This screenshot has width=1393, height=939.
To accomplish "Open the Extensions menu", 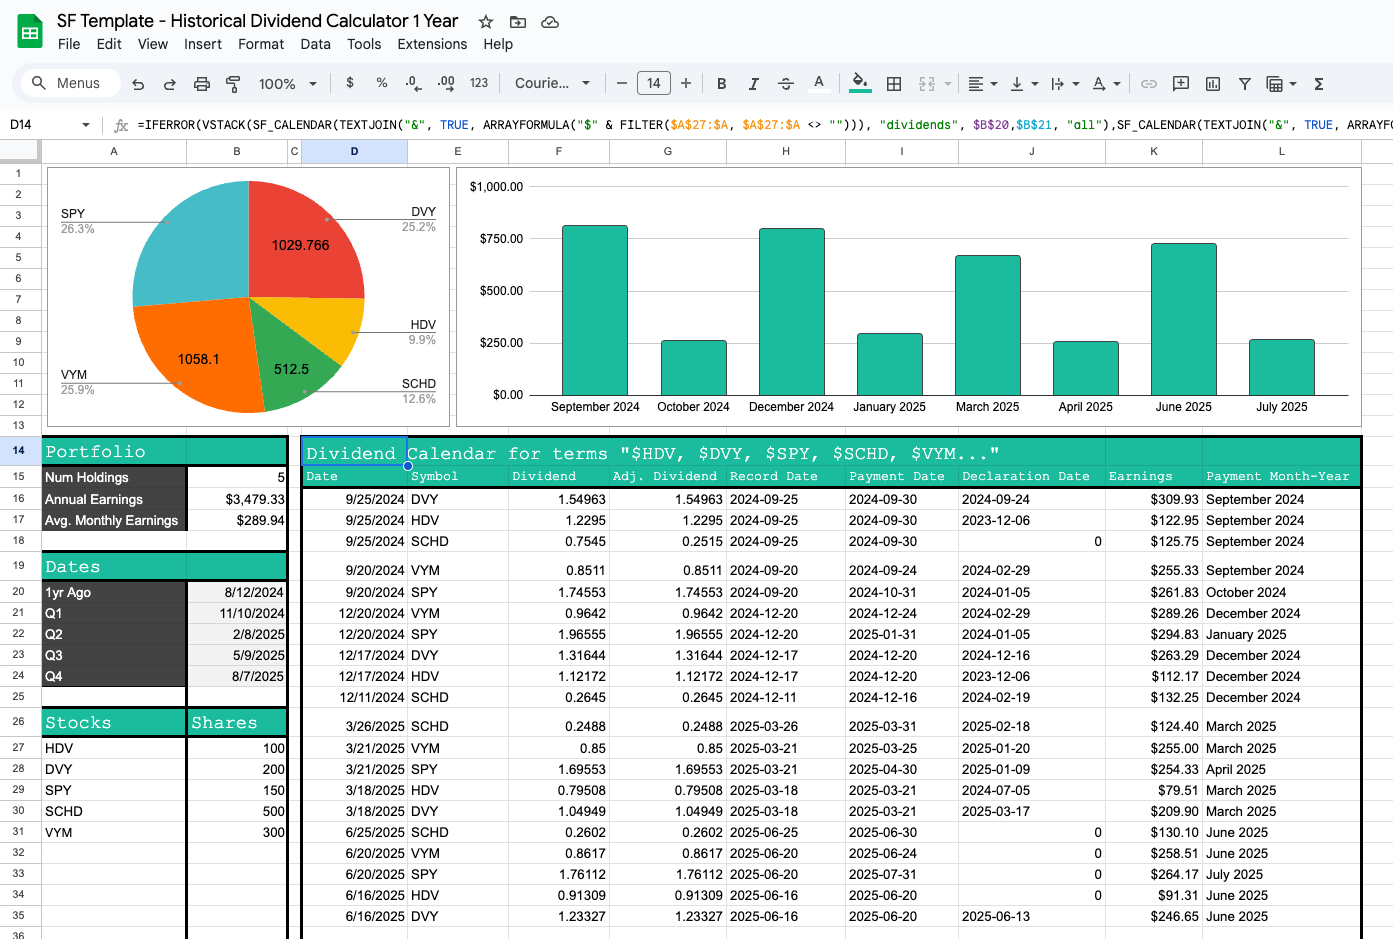I will (x=432, y=44).
